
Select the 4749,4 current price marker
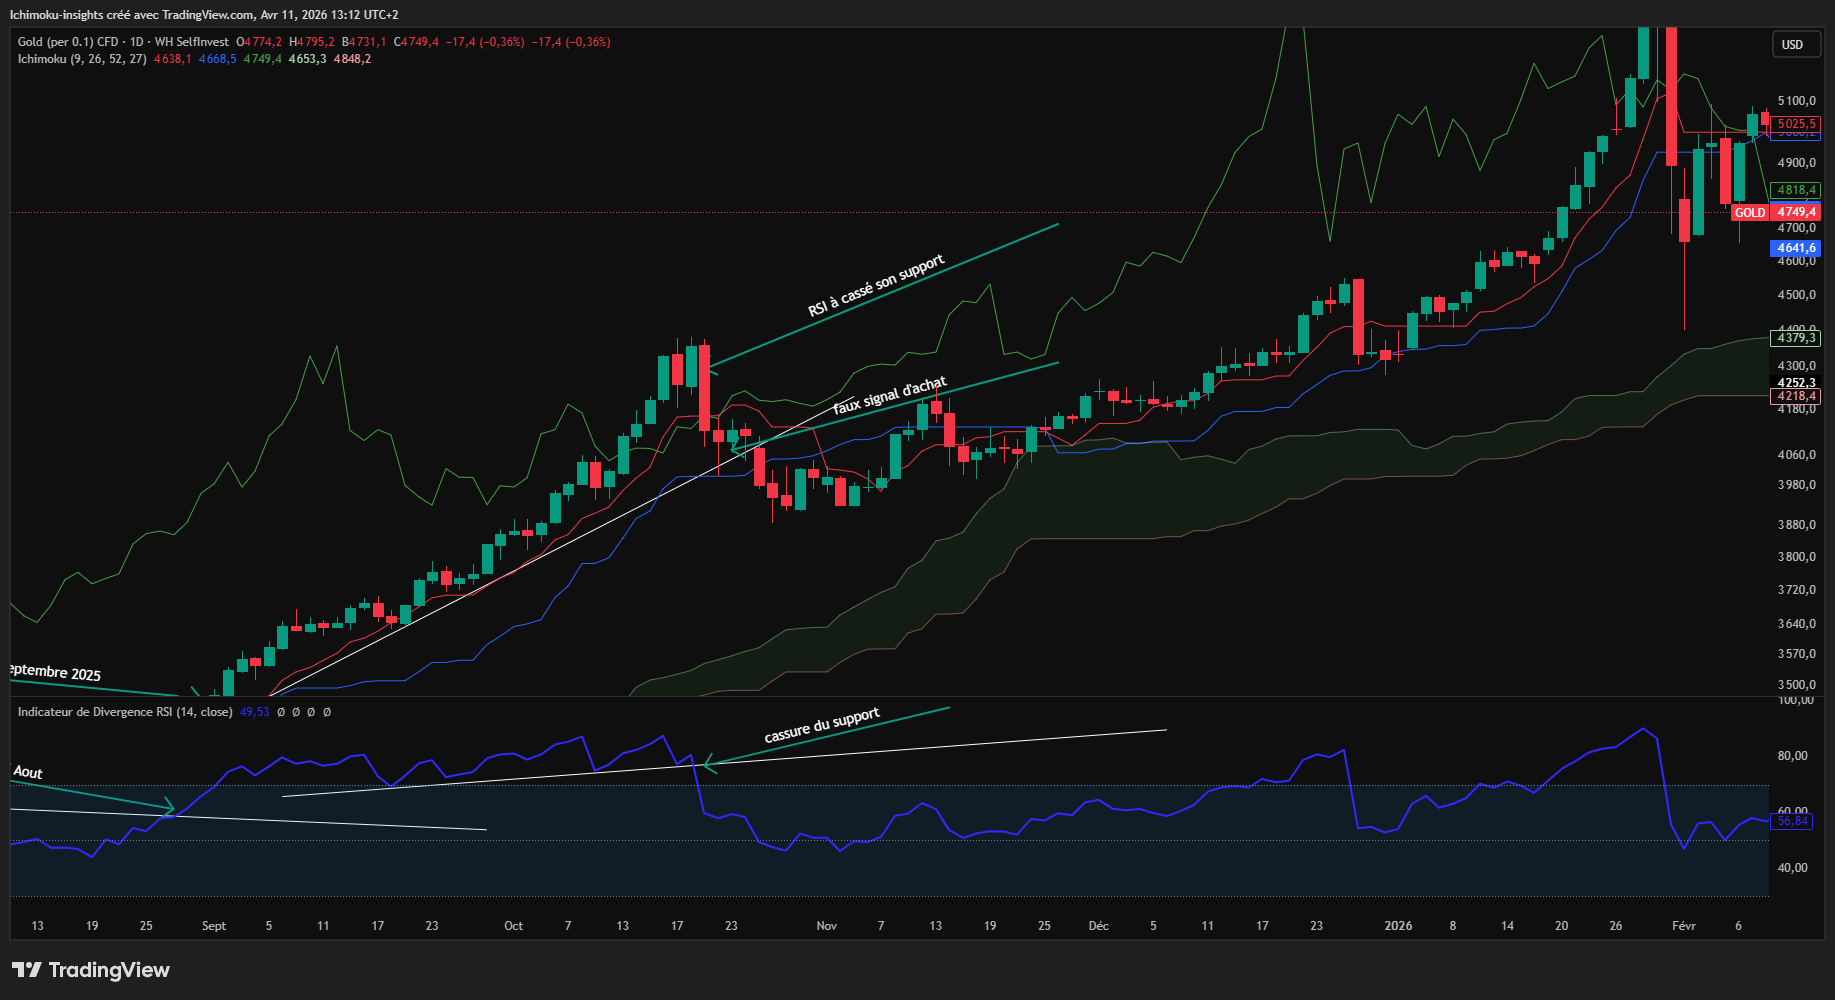[x=1796, y=212]
